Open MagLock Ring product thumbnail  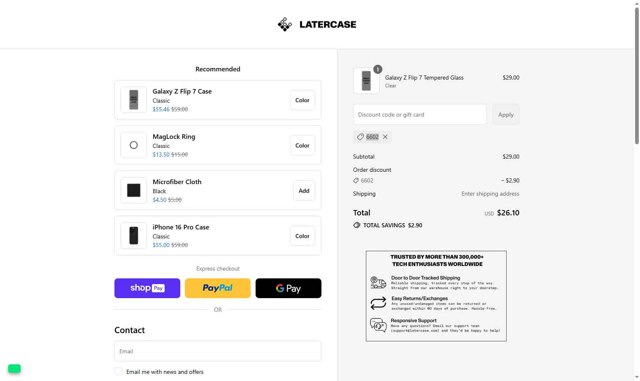click(x=133, y=145)
